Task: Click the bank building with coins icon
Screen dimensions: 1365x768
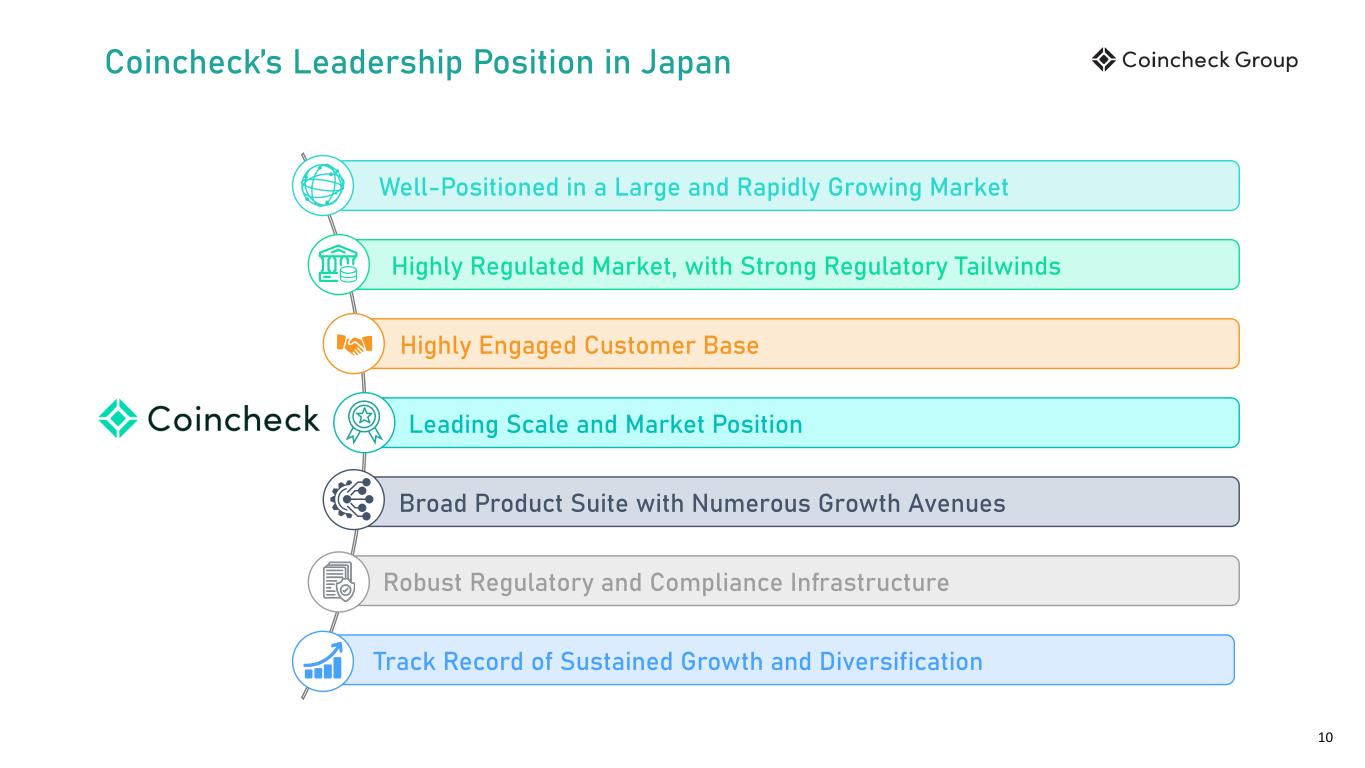Action: [338, 265]
